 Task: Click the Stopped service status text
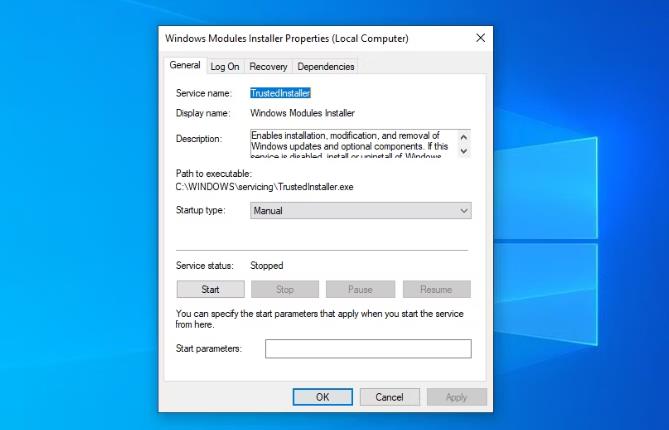pos(267,265)
